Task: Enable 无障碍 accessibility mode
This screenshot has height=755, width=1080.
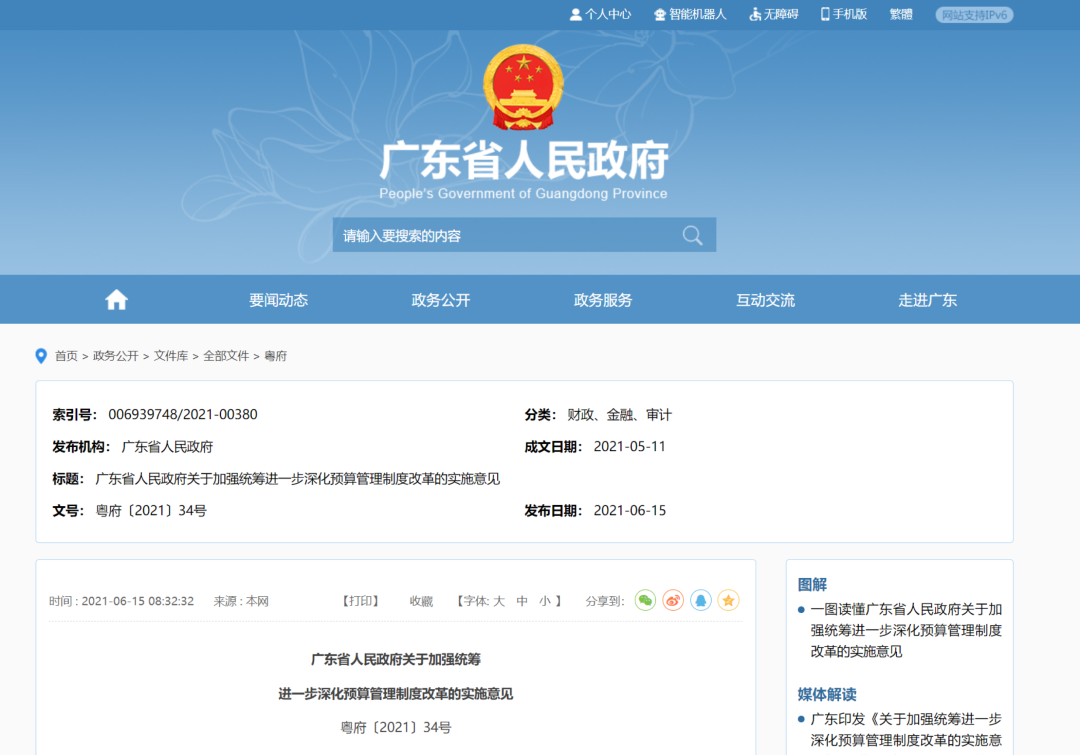Action: 773,14
